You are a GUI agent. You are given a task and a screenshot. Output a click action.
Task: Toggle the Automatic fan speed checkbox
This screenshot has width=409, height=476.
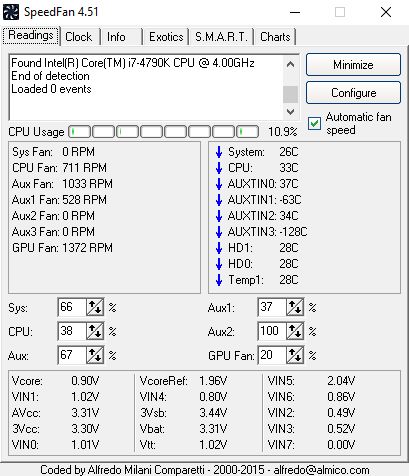pos(314,123)
